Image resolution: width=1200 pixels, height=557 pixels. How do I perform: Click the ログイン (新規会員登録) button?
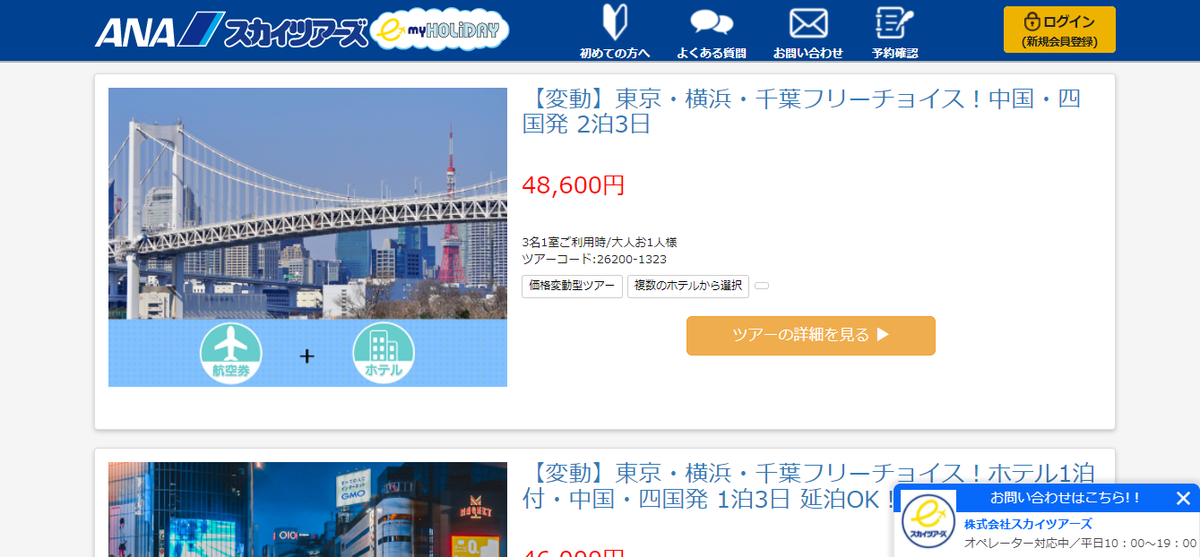[x=1059, y=29]
